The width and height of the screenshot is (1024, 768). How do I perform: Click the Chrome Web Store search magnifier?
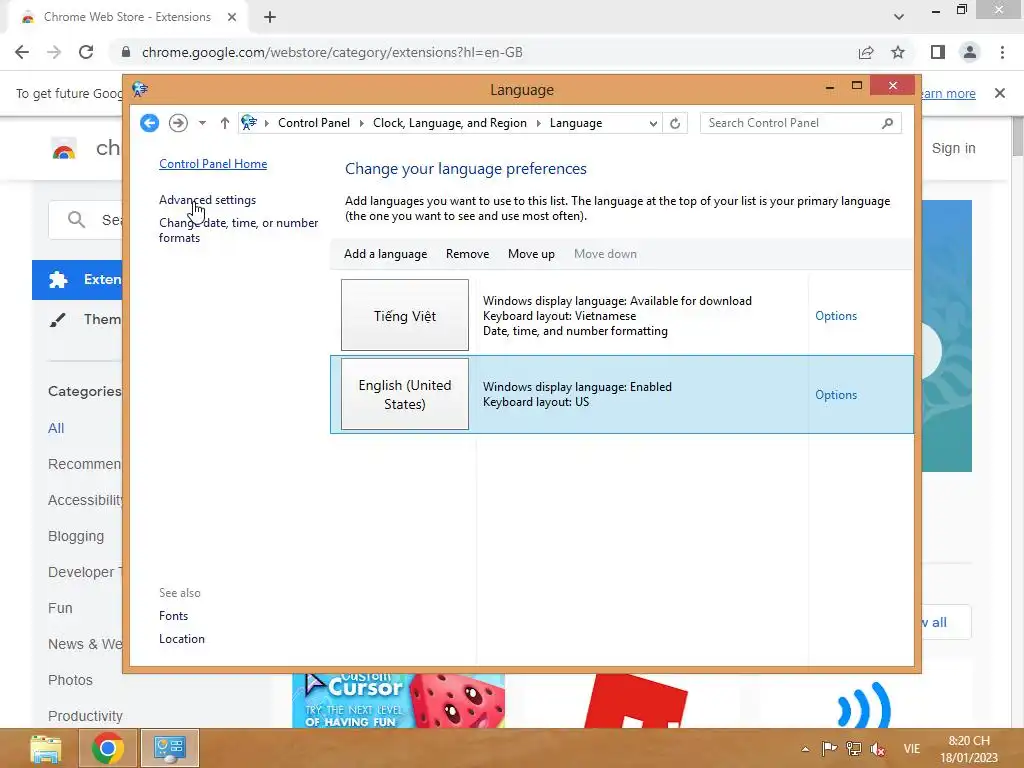76,220
